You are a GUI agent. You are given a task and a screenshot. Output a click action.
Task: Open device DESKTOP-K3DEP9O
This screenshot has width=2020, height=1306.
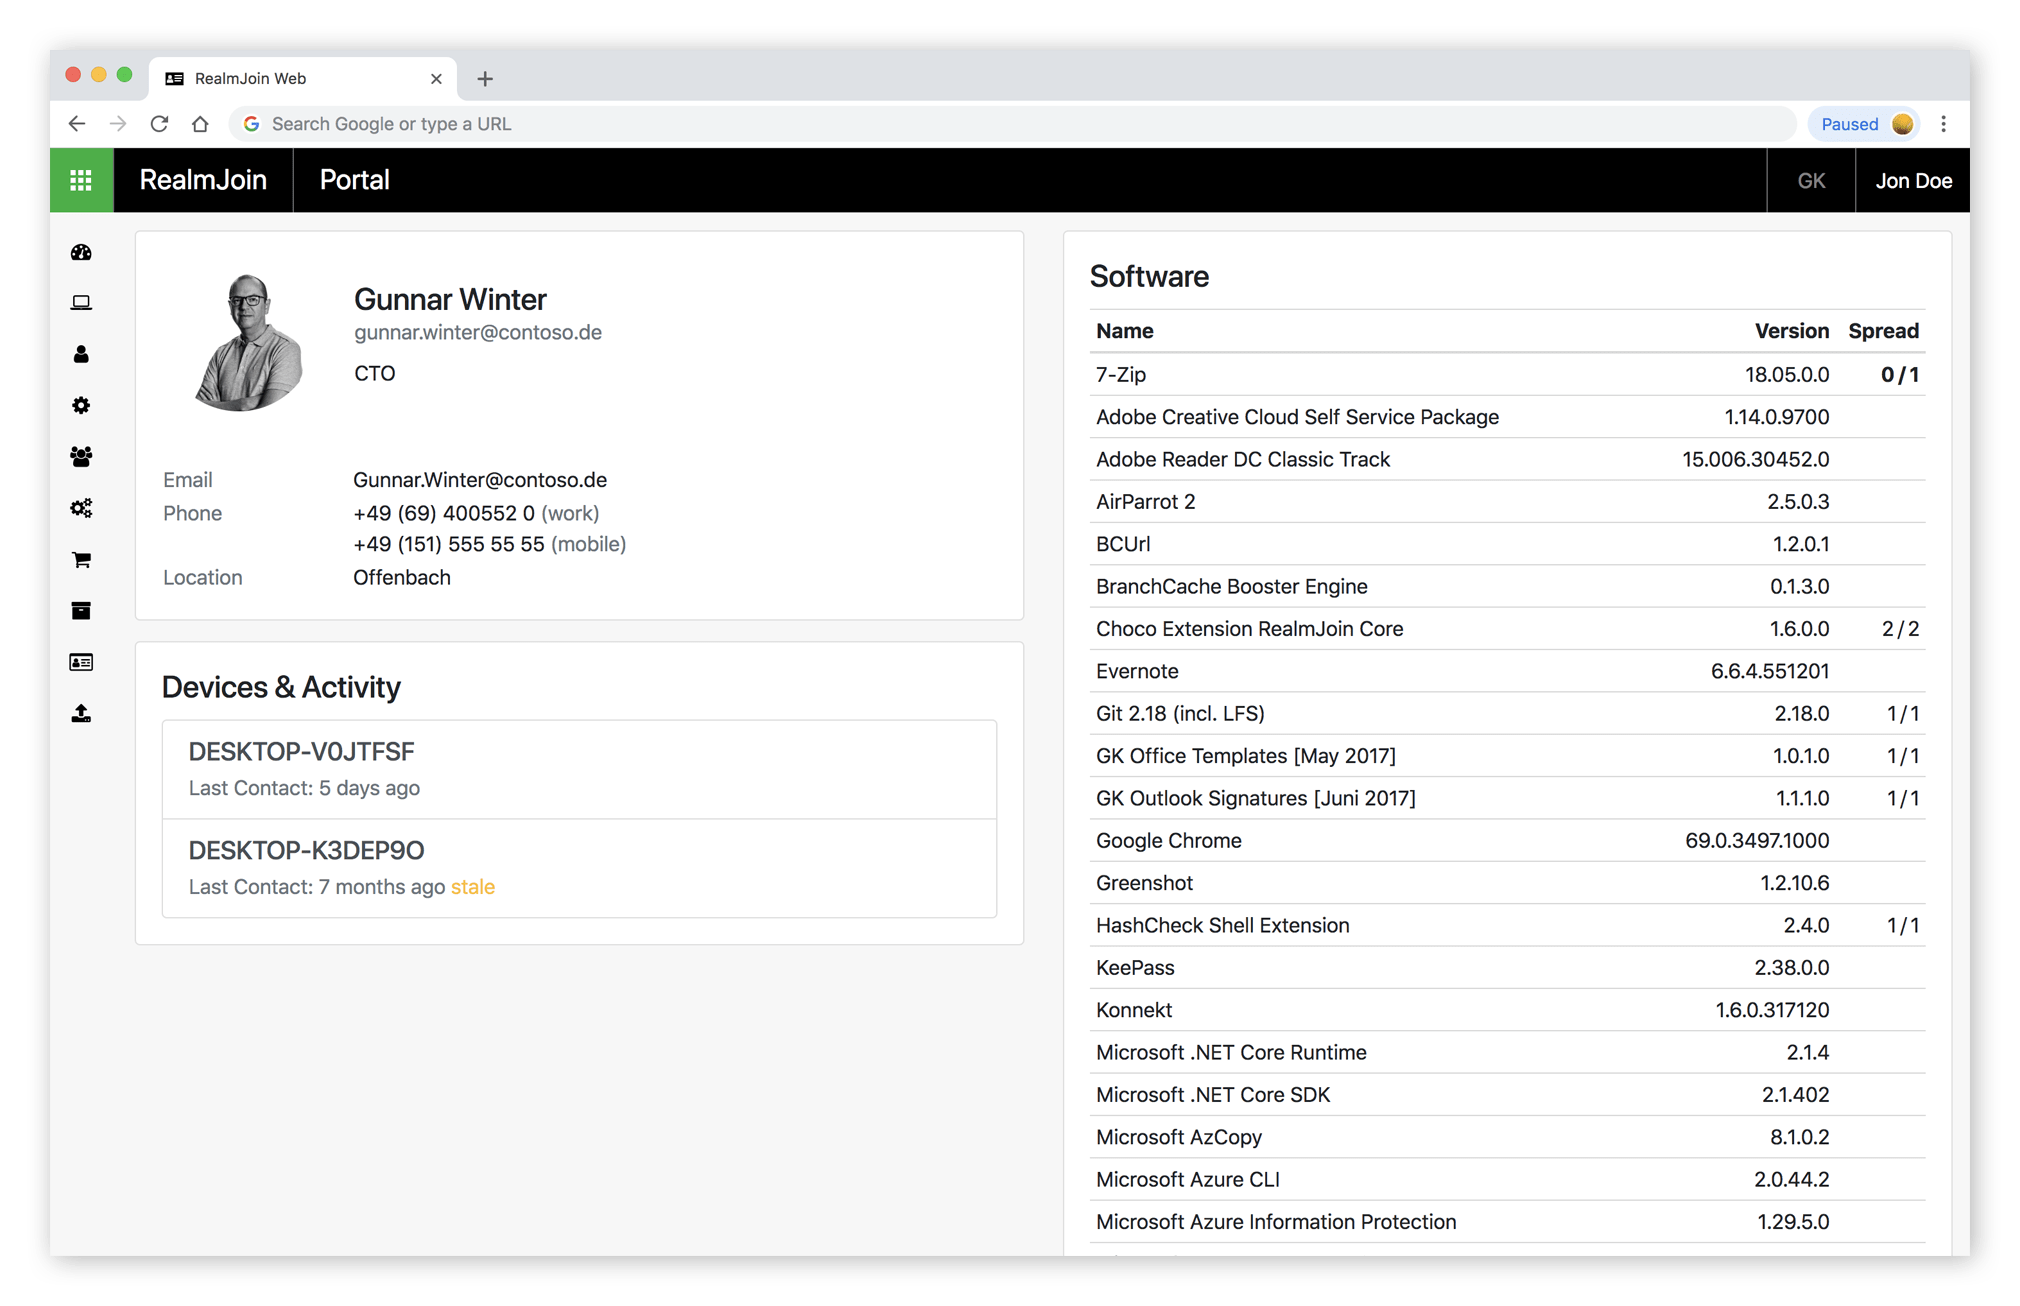pos(579,868)
